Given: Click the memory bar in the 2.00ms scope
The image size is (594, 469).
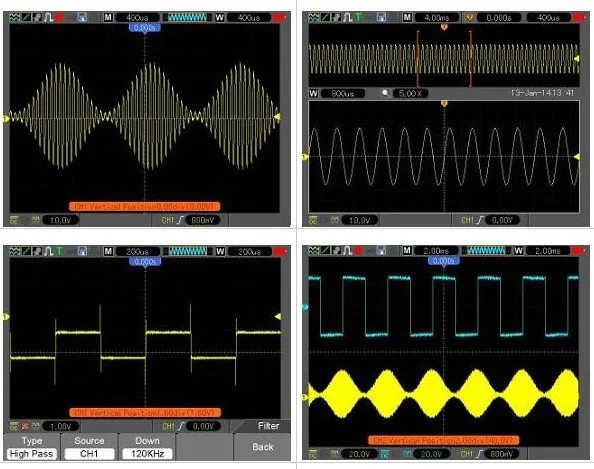Looking at the screenshot, I should 486,251.
